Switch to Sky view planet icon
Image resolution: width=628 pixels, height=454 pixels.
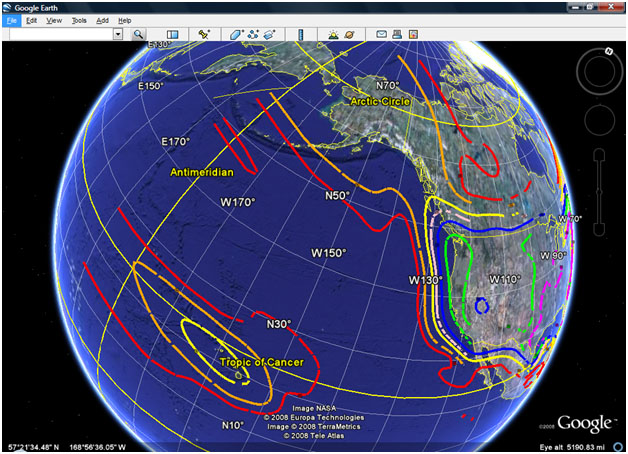click(x=349, y=35)
